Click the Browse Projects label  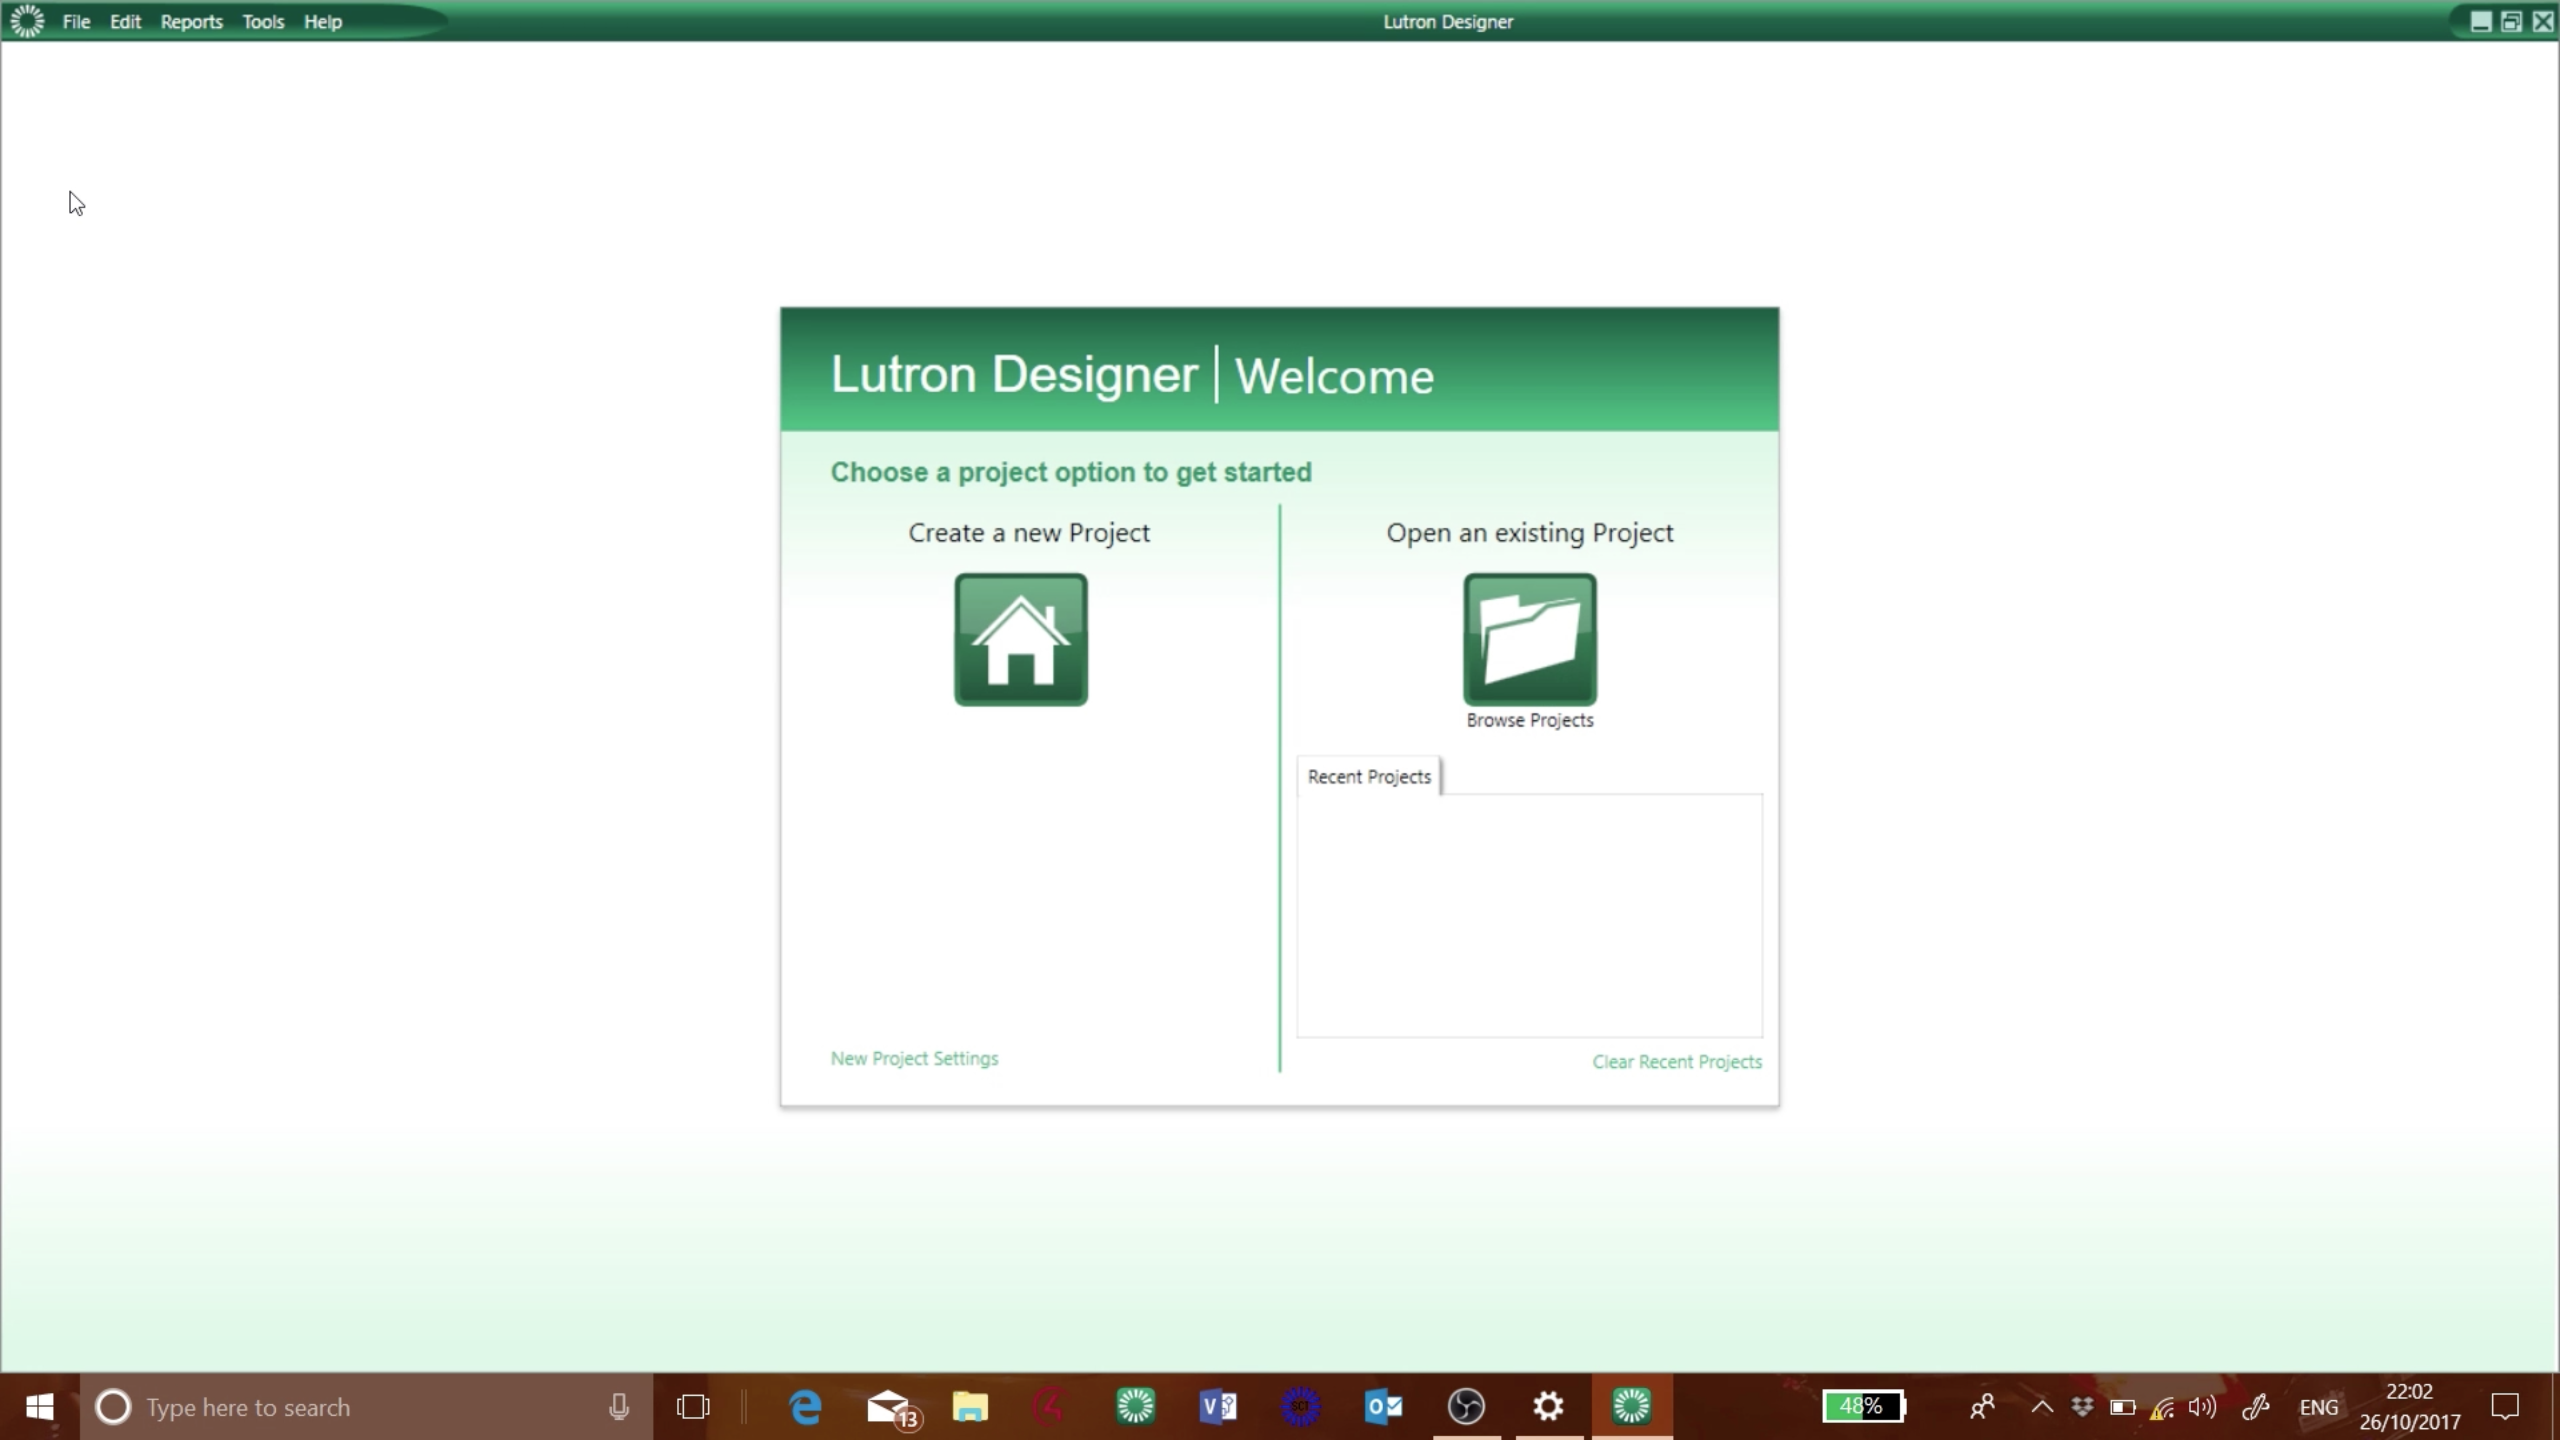pos(1529,720)
